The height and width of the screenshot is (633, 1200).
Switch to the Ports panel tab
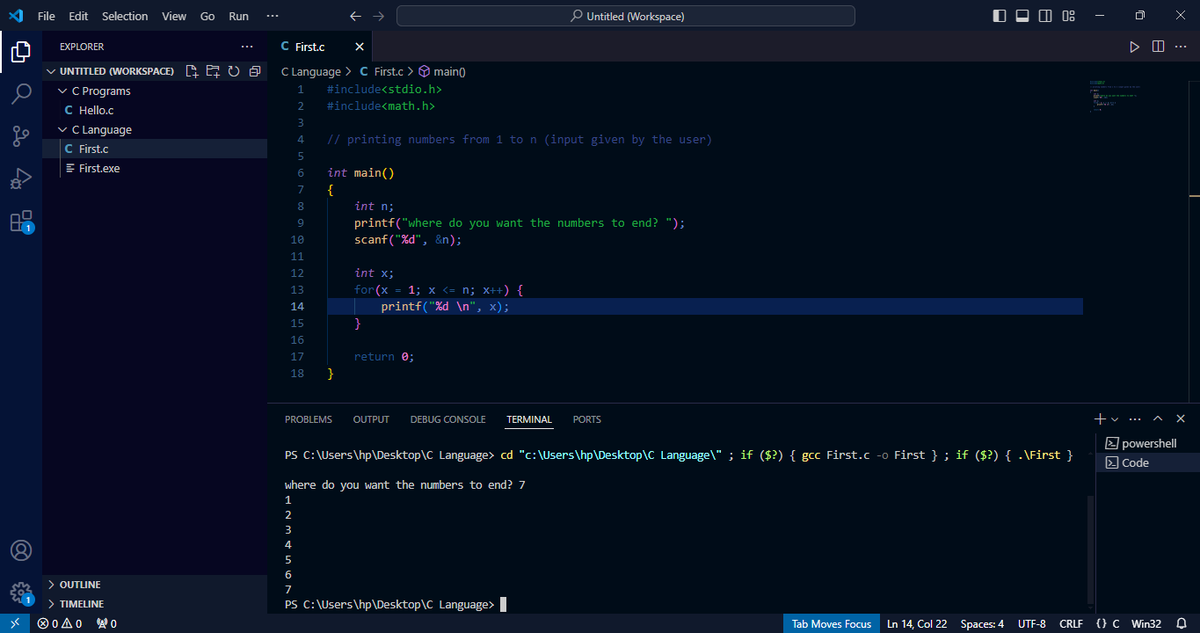coord(587,420)
